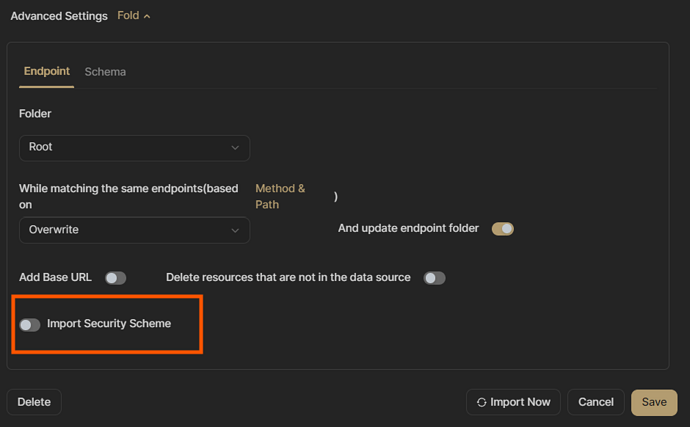This screenshot has width=690, height=427.
Task: Collapse Advanced Settings using Fold
Action: [128, 16]
